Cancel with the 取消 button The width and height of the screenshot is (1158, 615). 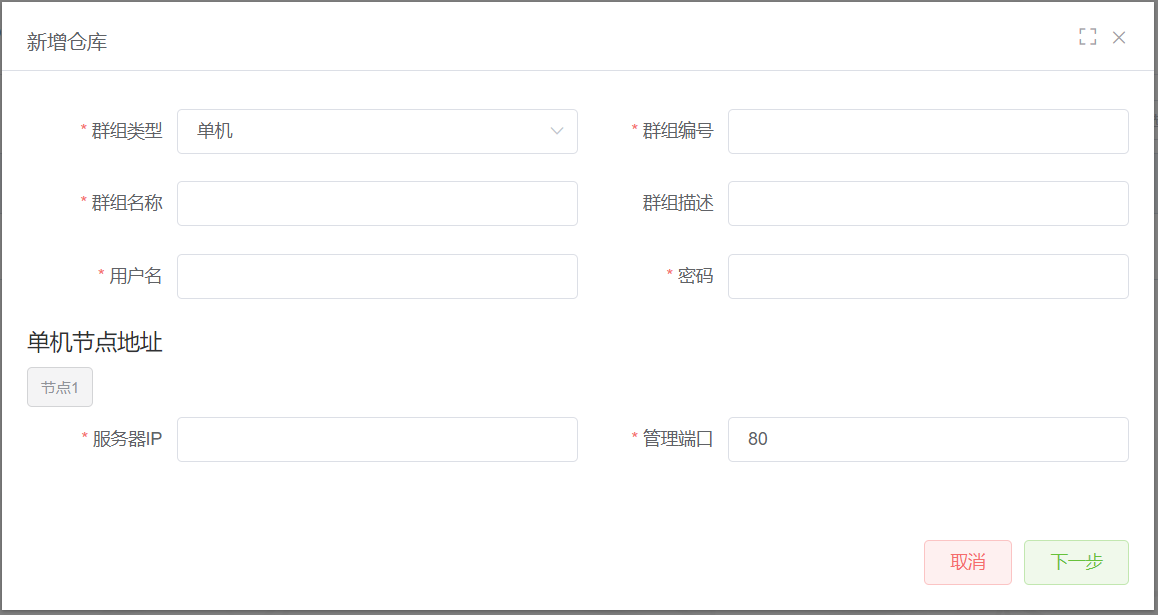coord(967,563)
